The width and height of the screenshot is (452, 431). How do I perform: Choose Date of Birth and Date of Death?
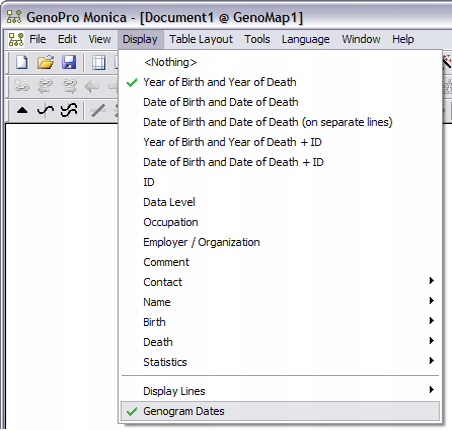click(280, 102)
